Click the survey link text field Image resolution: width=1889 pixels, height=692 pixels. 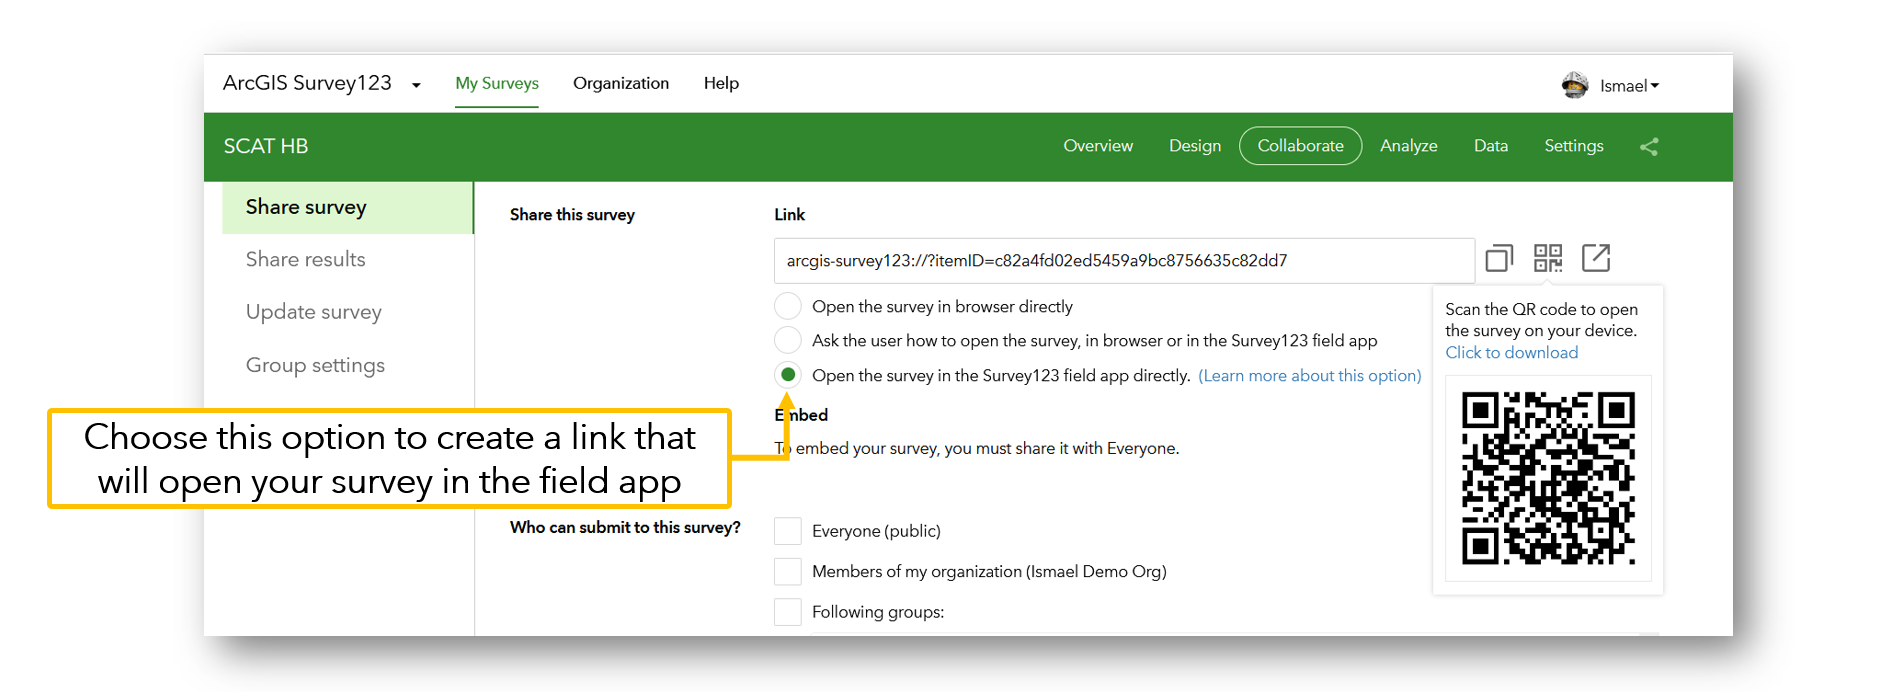pos(1124,261)
